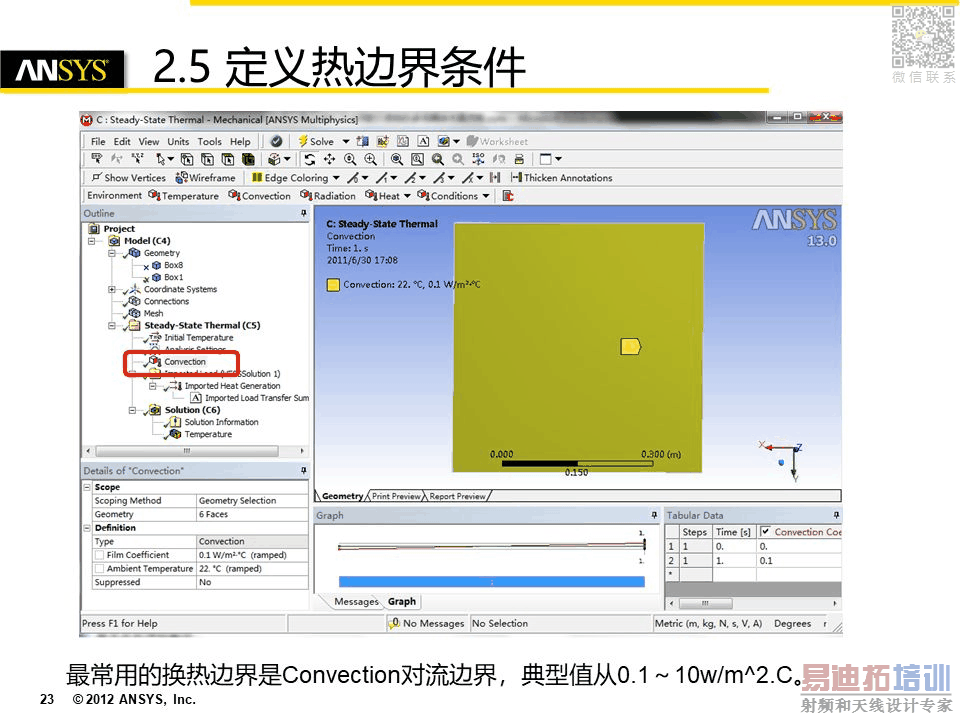The width and height of the screenshot is (960, 720).
Task: Check the Ambient Temperature checkbox
Action: [x=99, y=569]
